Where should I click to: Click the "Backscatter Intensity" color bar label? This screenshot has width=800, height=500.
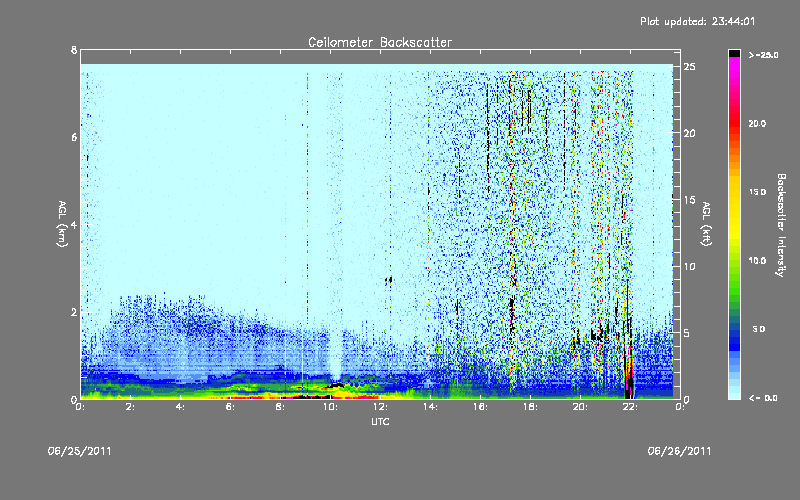(781, 225)
